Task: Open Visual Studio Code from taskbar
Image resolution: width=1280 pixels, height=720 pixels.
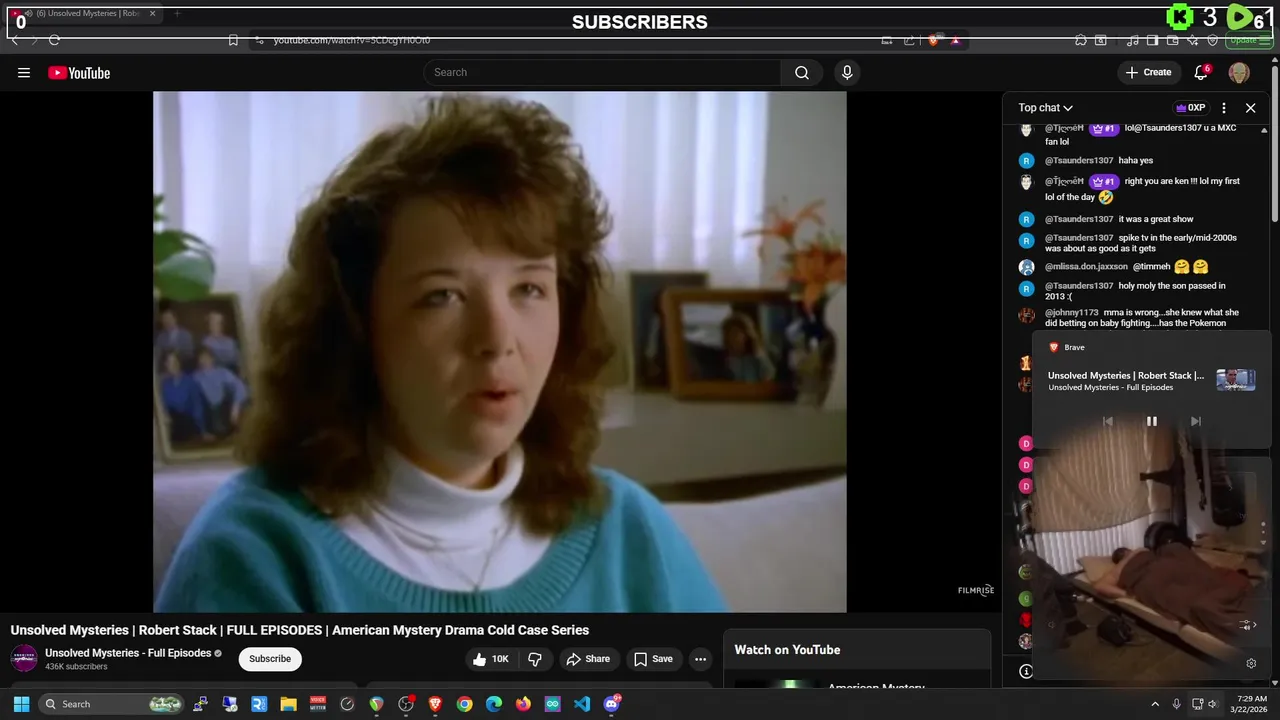Action: 582,704
